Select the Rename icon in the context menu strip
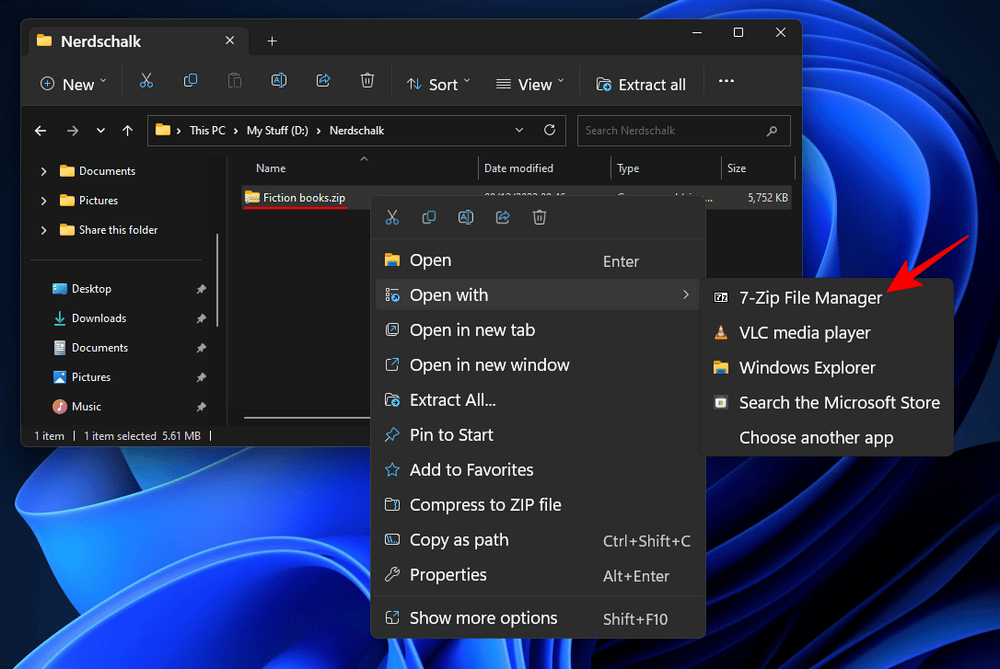 tap(465, 217)
